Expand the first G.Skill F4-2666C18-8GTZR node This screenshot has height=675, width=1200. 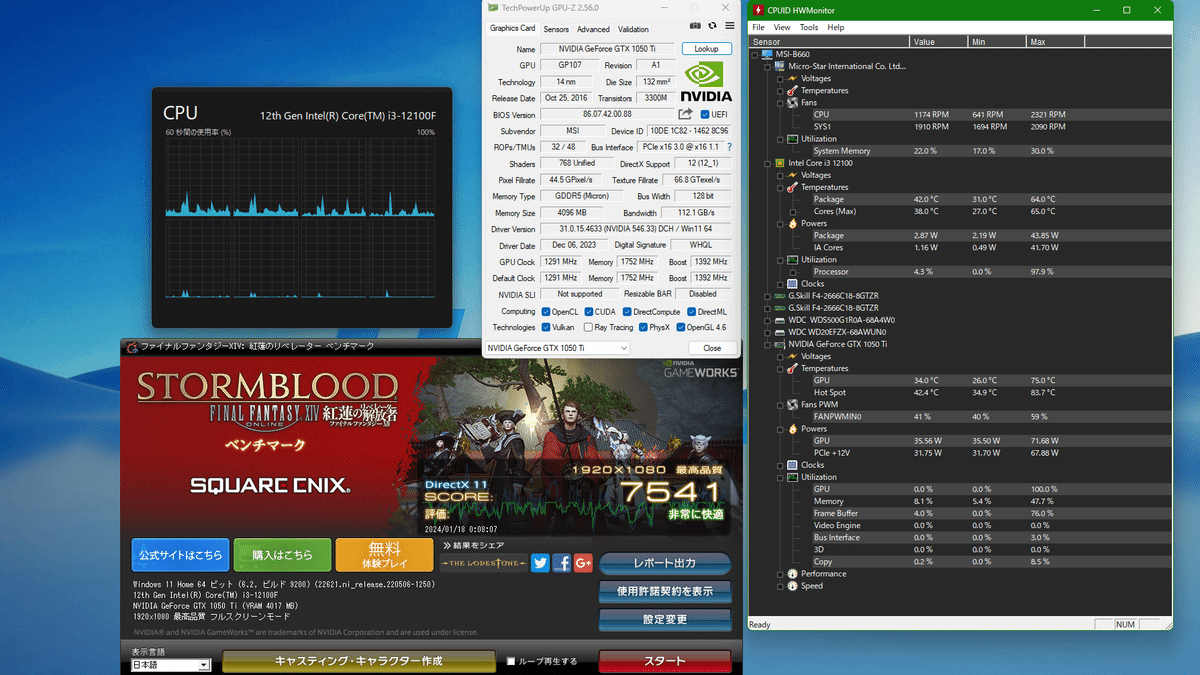click(x=768, y=296)
